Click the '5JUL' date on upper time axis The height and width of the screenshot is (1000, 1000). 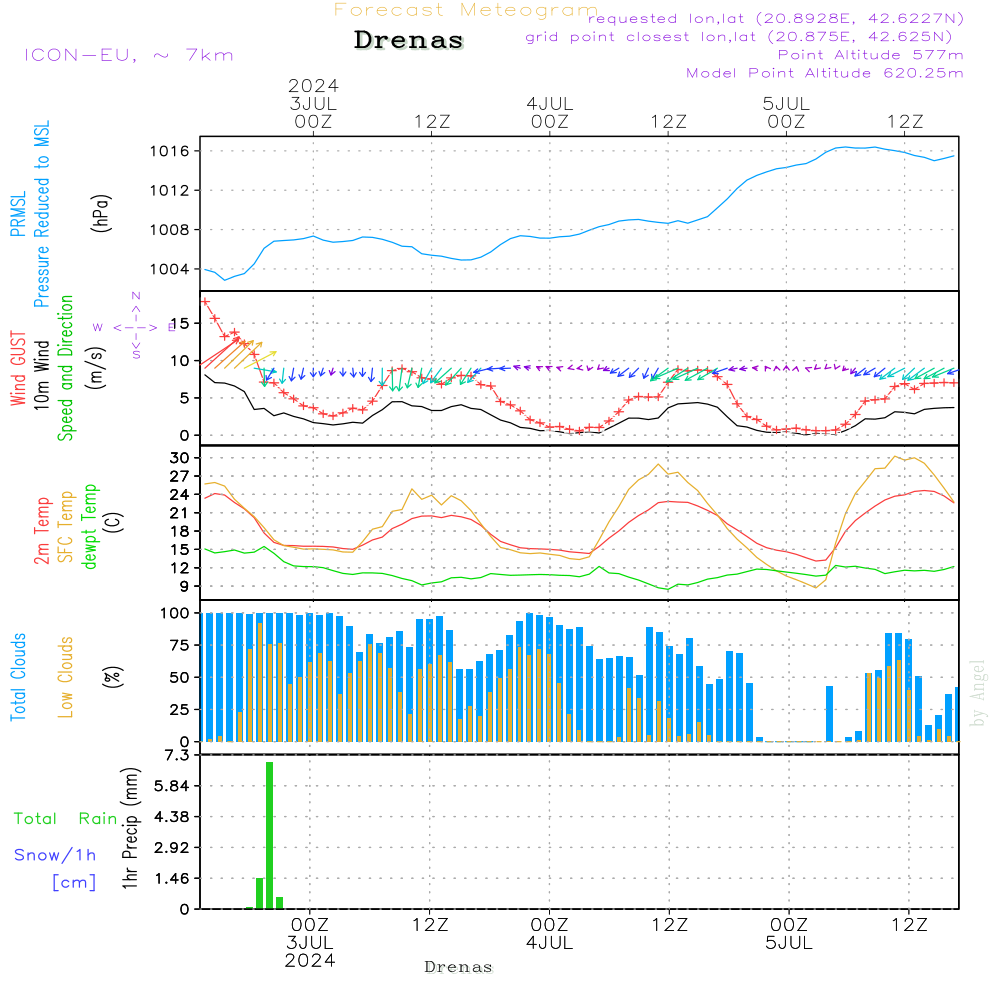point(786,103)
